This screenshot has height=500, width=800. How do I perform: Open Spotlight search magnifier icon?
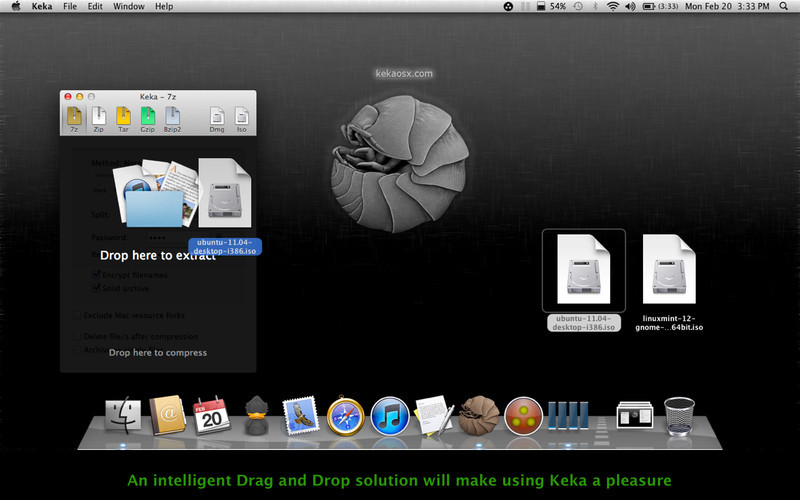783,6
